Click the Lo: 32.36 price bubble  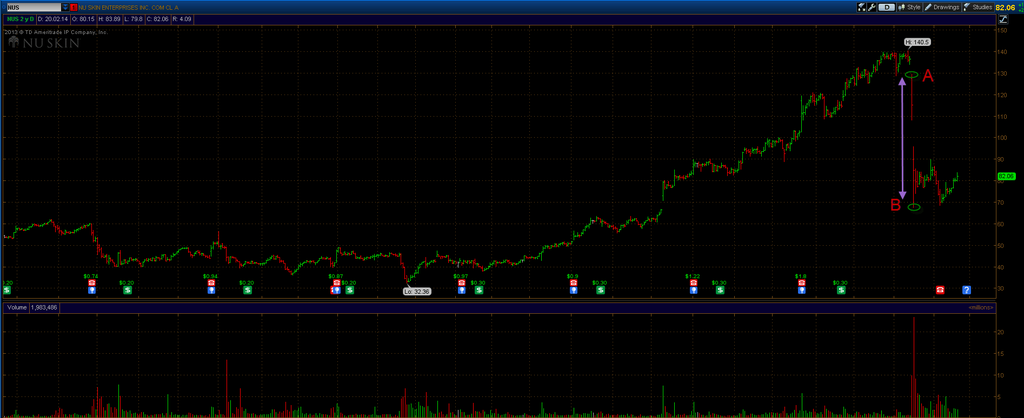(417, 291)
